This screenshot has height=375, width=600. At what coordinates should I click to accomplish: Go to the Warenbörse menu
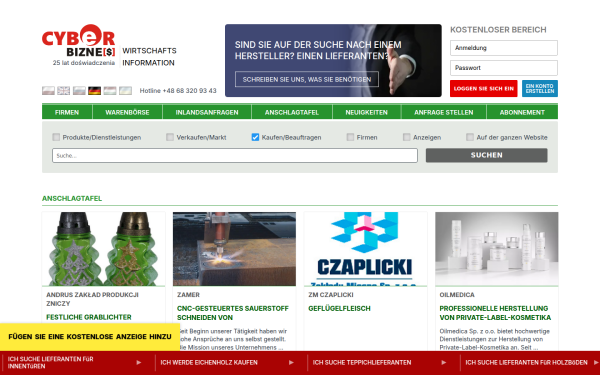(x=127, y=112)
